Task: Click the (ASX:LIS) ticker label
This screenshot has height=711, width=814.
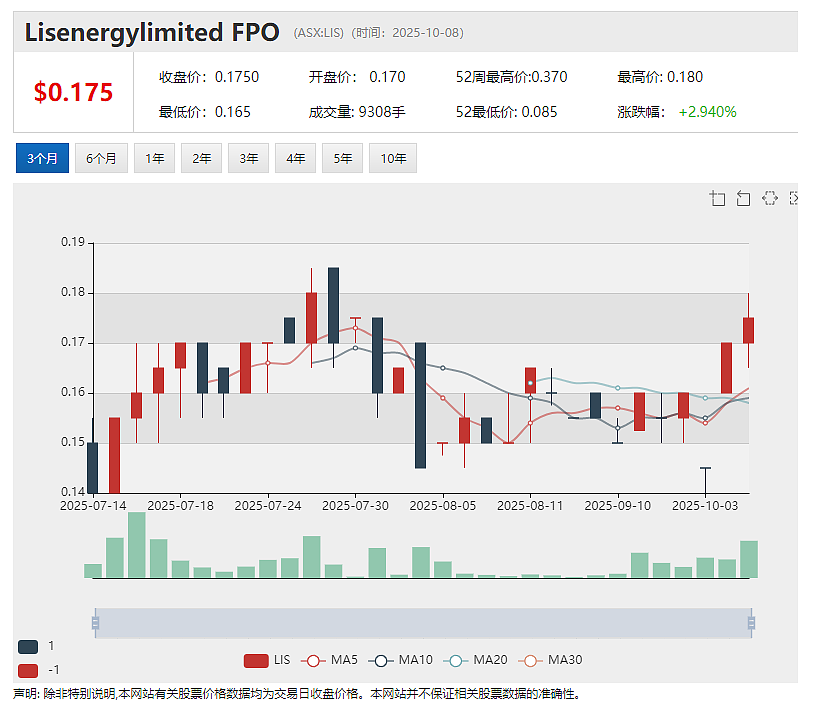Action: (319, 33)
